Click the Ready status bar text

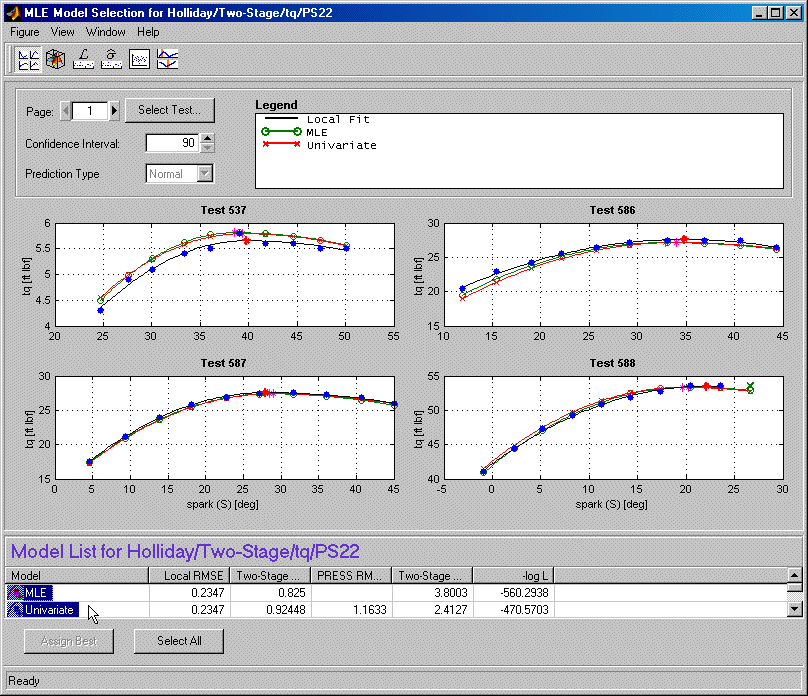click(24, 681)
